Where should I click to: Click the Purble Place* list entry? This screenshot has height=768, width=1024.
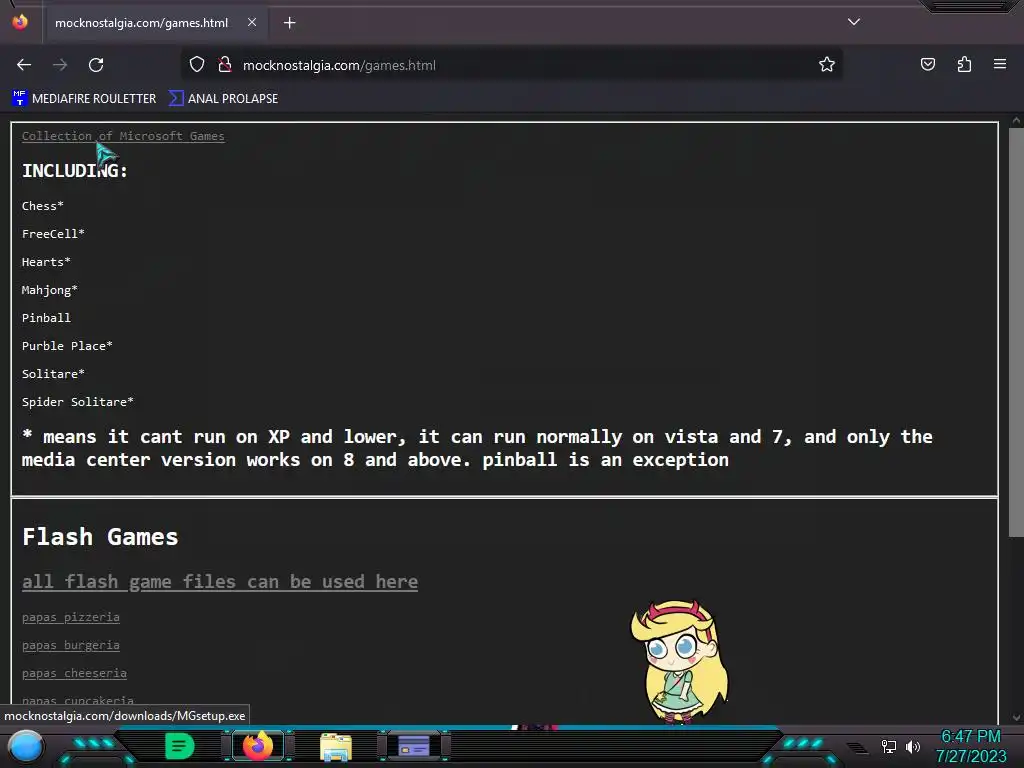tap(67, 346)
